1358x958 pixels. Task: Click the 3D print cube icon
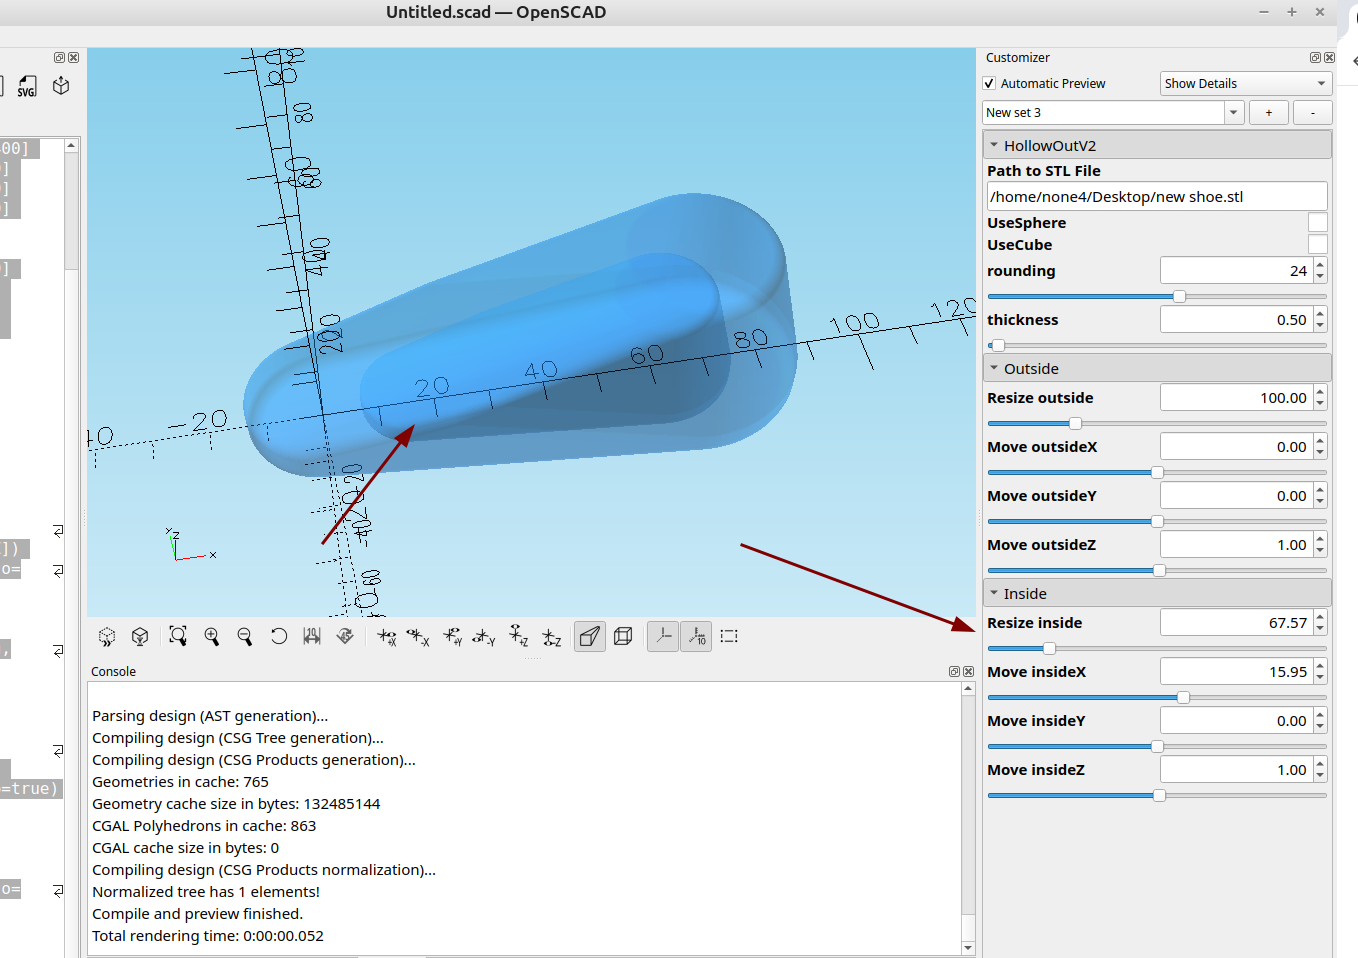point(61,86)
